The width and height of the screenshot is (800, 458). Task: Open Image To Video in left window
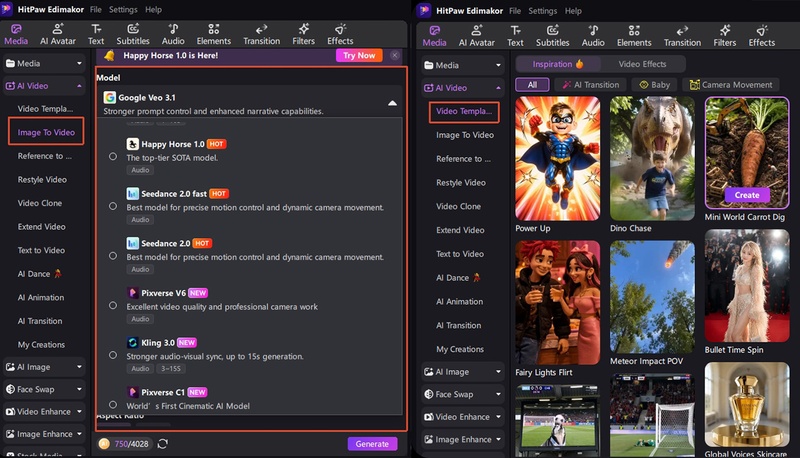[46, 132]
